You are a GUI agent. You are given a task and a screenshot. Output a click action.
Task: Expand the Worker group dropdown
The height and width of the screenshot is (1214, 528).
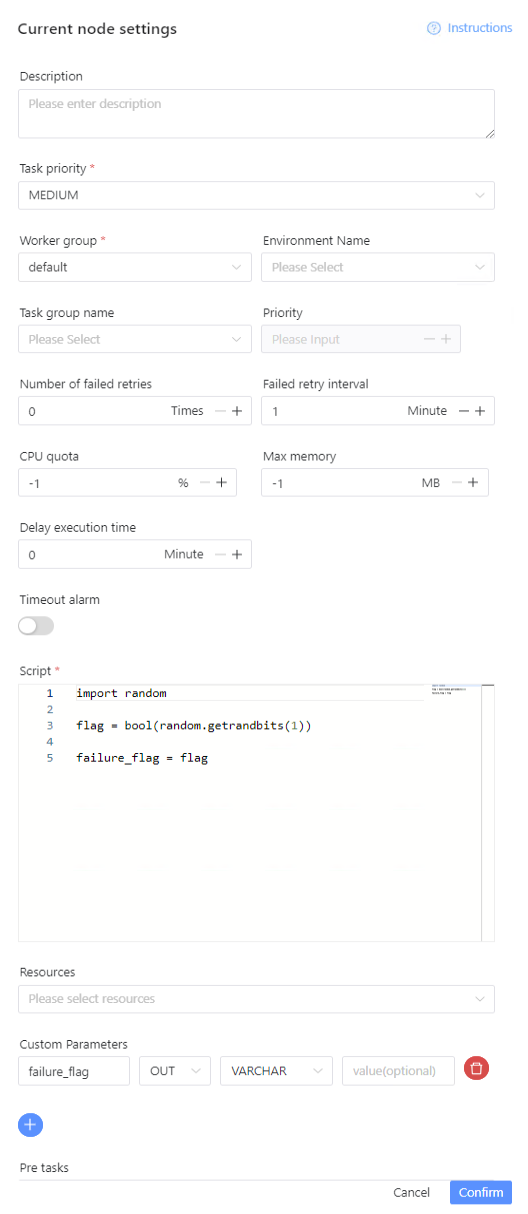pos(135,267)
